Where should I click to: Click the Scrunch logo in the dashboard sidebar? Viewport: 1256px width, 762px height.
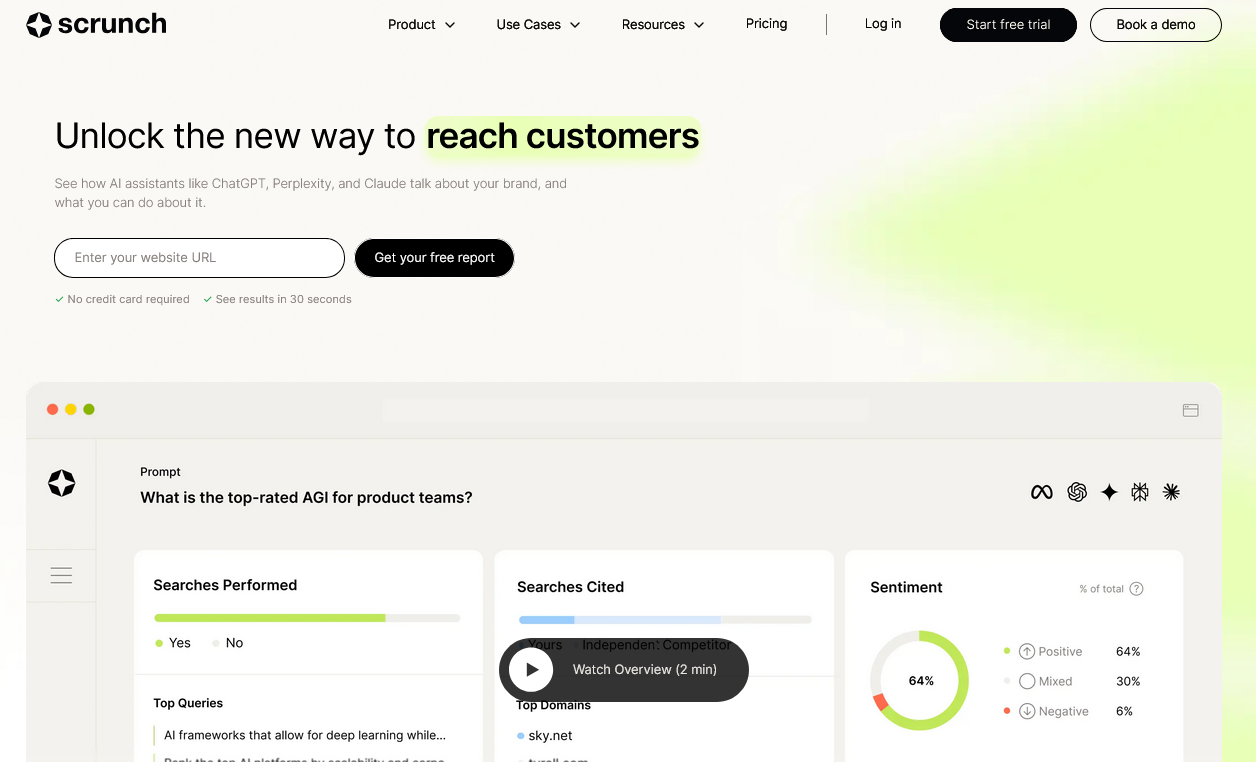61,483
